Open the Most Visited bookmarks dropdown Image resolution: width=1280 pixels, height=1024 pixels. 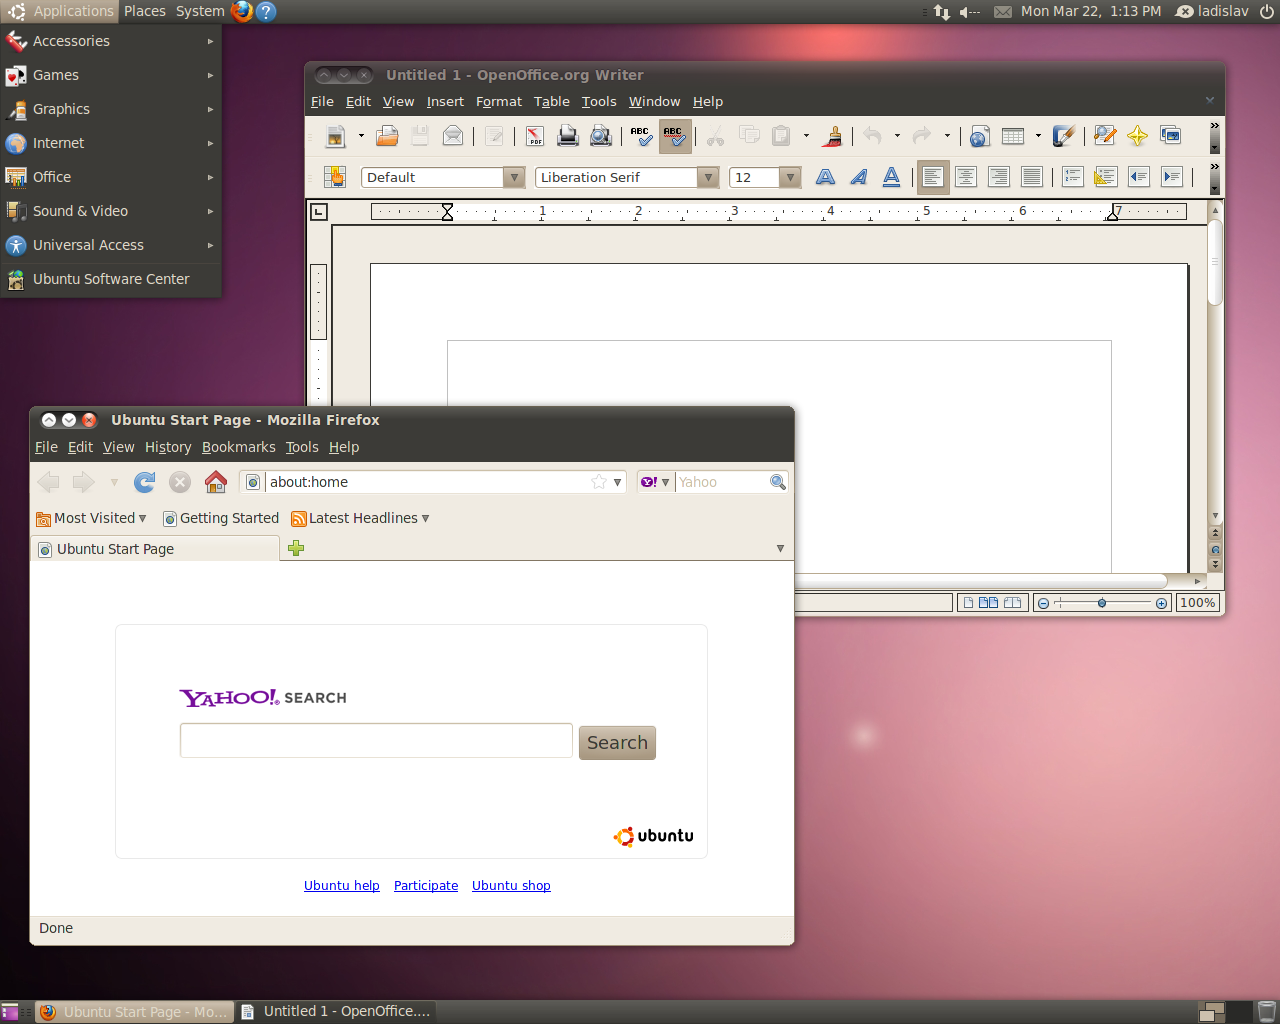pos(91,518)
